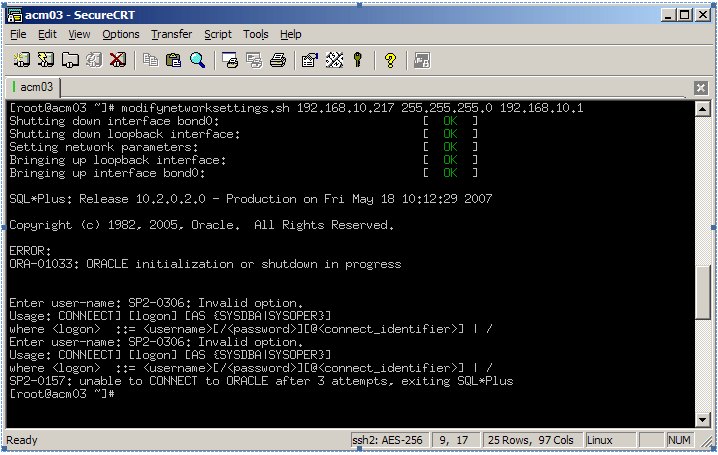Click the SP2-0157 unable to CONNECT line
The height and width of the screenshot is (455, 718).
[x=261, y=381]
